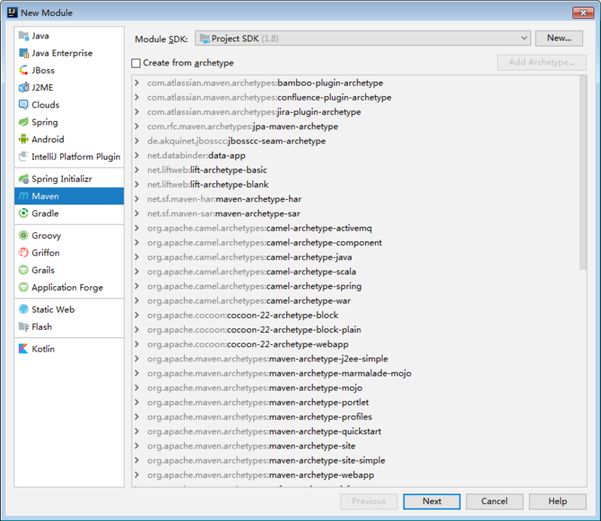
Task: Select the camel-archetype-activemq entry
Action: [259, 228]
